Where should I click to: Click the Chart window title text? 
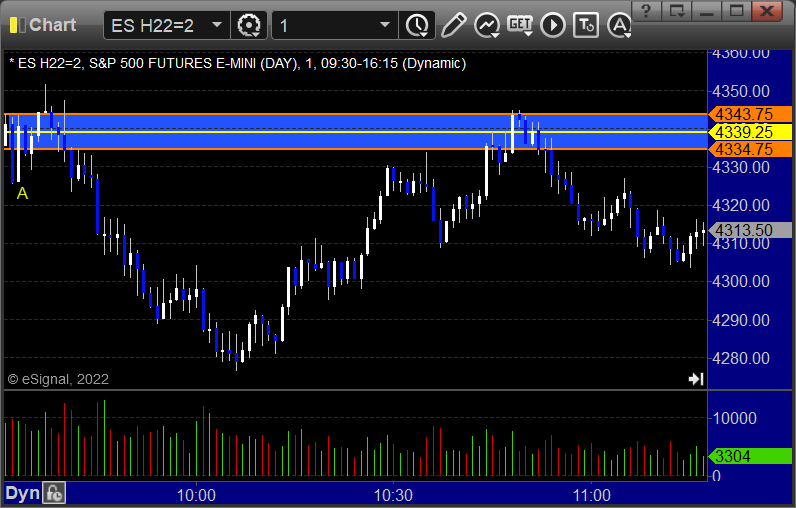click(52, 25)
